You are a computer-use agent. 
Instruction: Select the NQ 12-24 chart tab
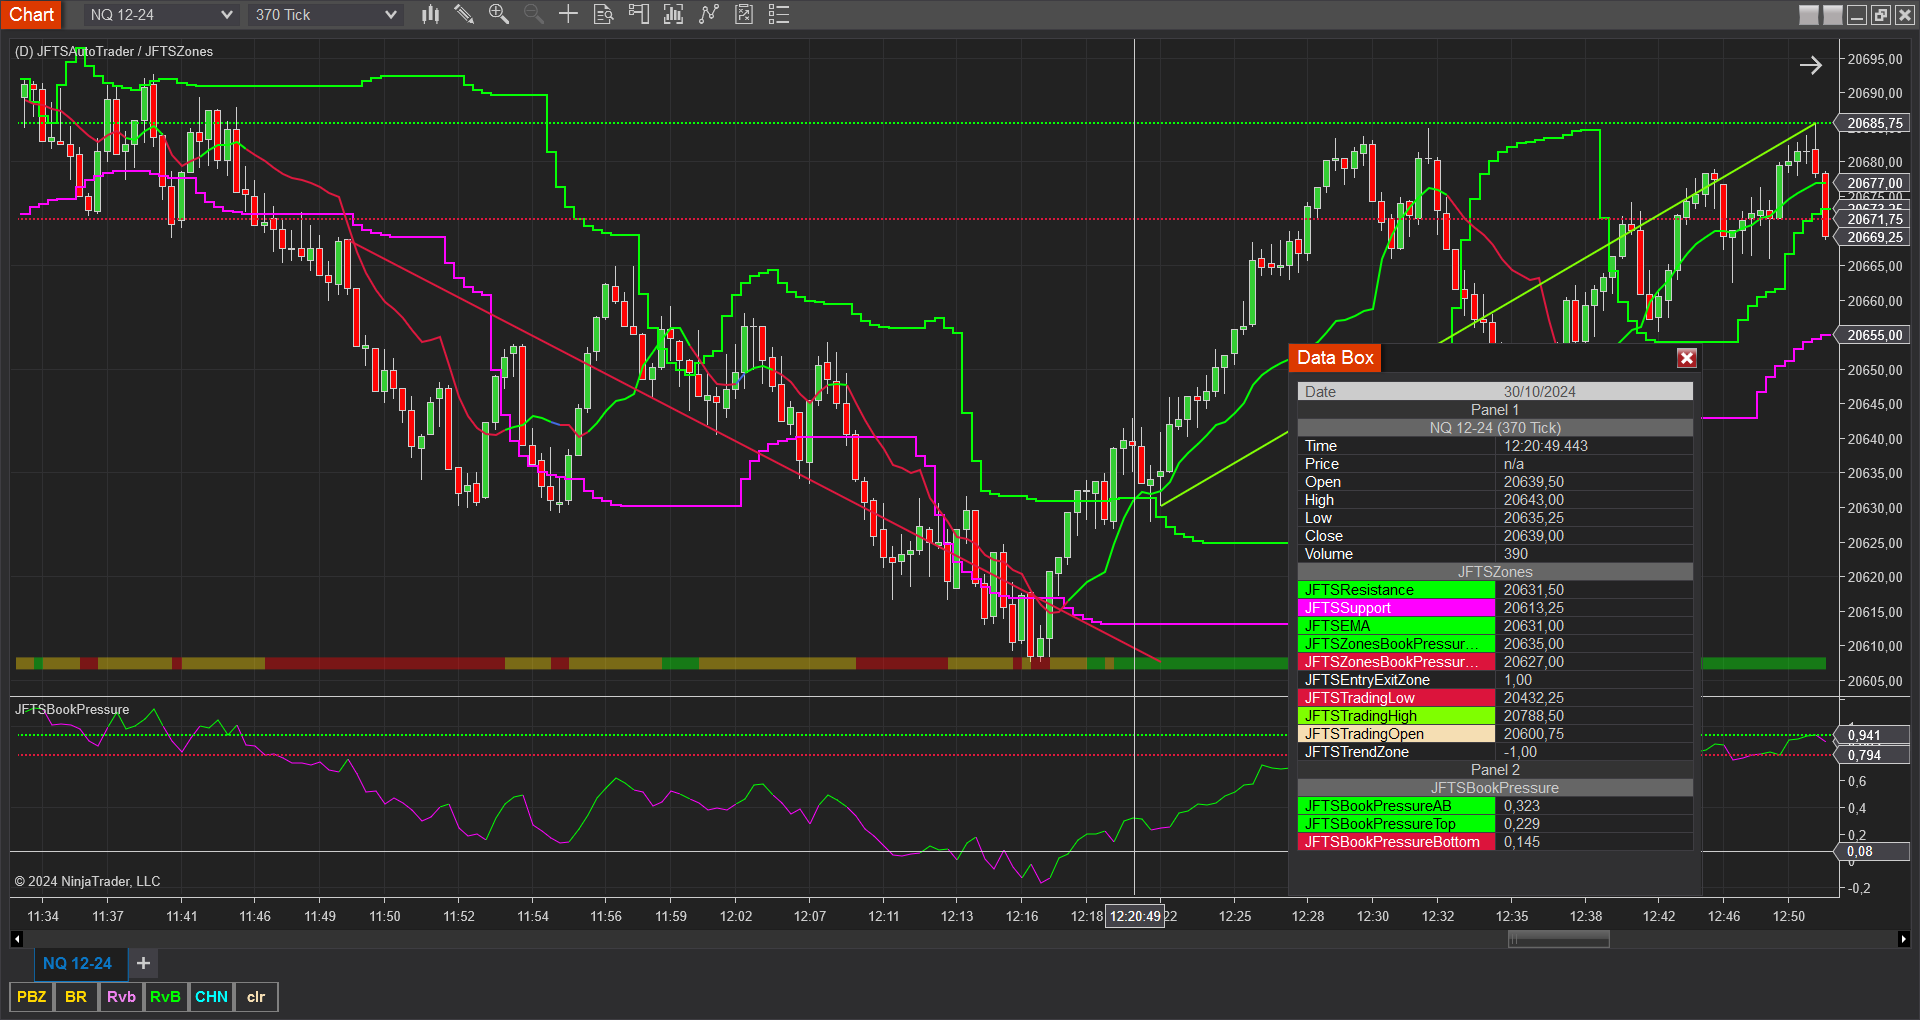point(77,963)
